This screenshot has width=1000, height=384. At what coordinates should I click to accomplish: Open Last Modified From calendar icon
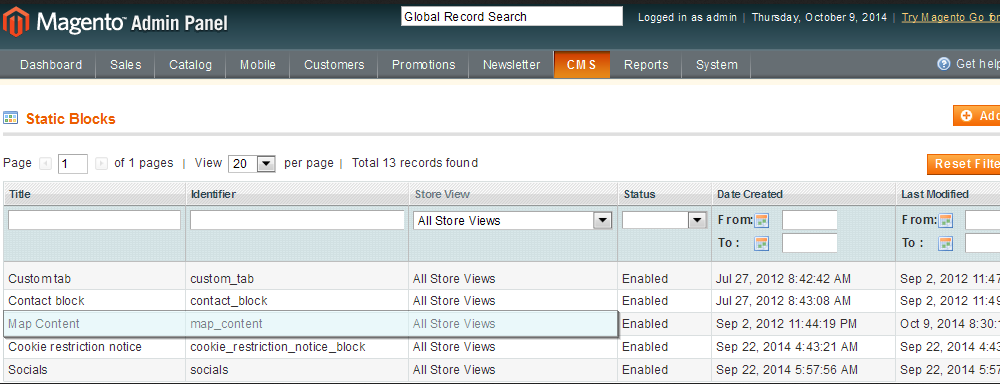pyautogui.click(x=946, y=220)
